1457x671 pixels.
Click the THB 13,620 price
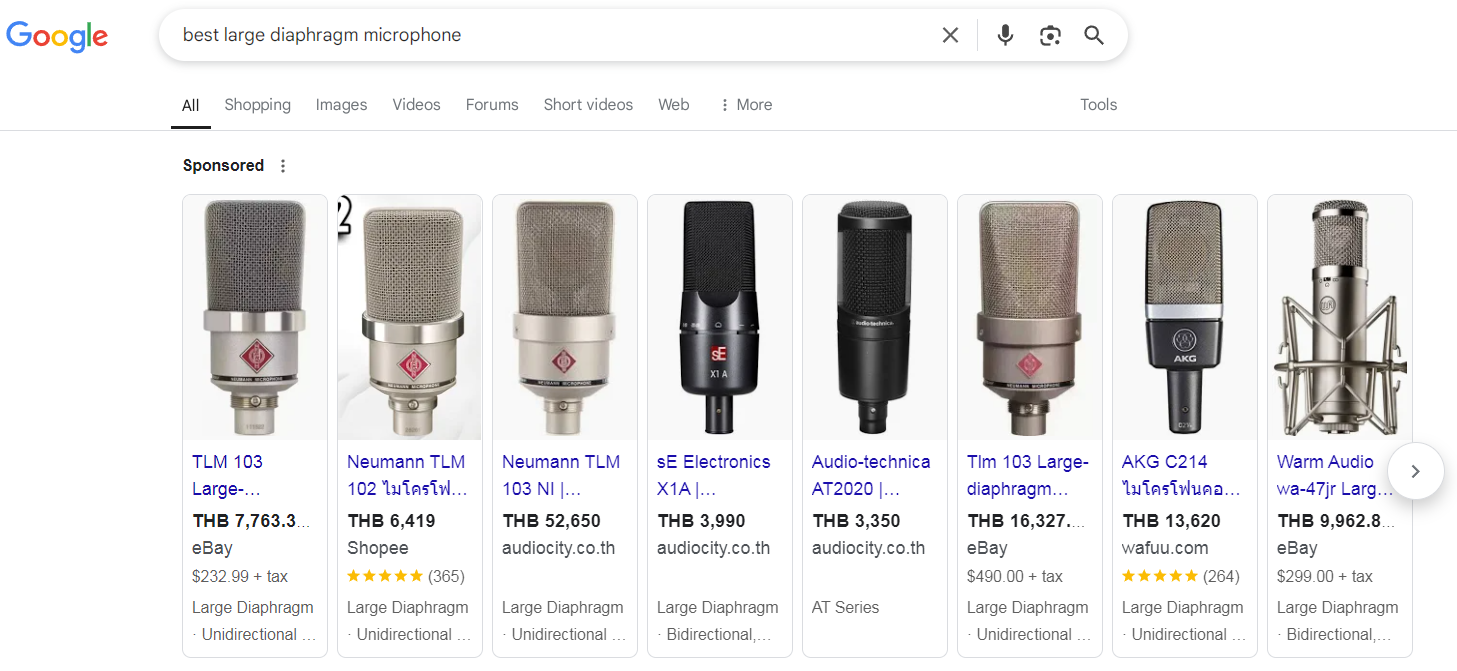(x=1171, y=521)
